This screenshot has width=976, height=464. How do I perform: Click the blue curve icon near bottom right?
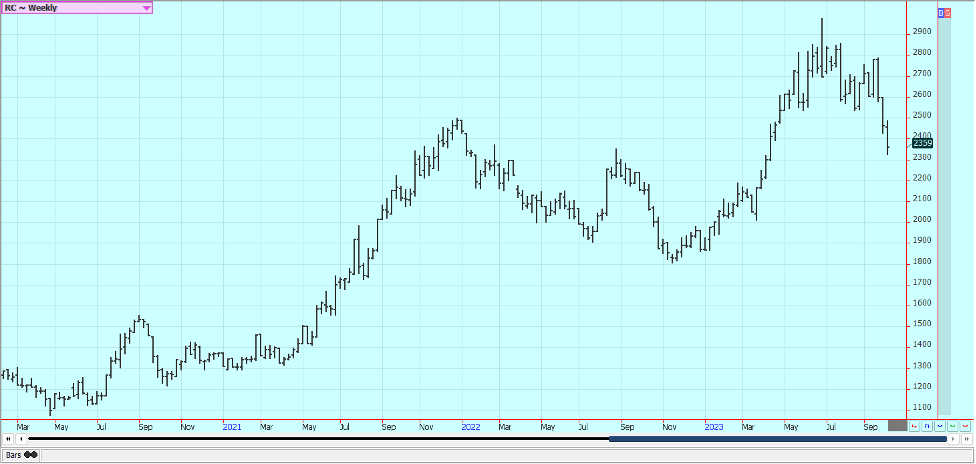[940, 426]
